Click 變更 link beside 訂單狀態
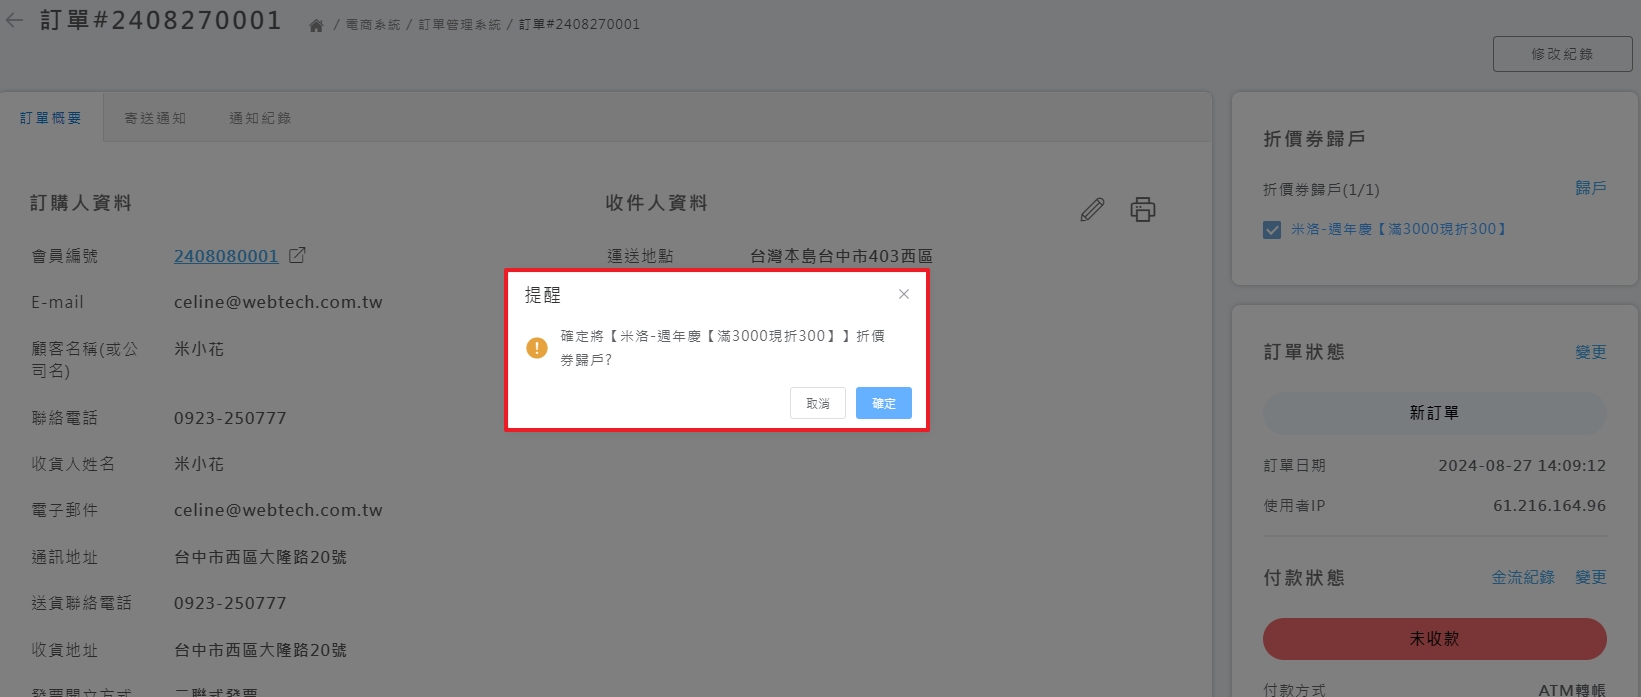 pos(1590,352)
